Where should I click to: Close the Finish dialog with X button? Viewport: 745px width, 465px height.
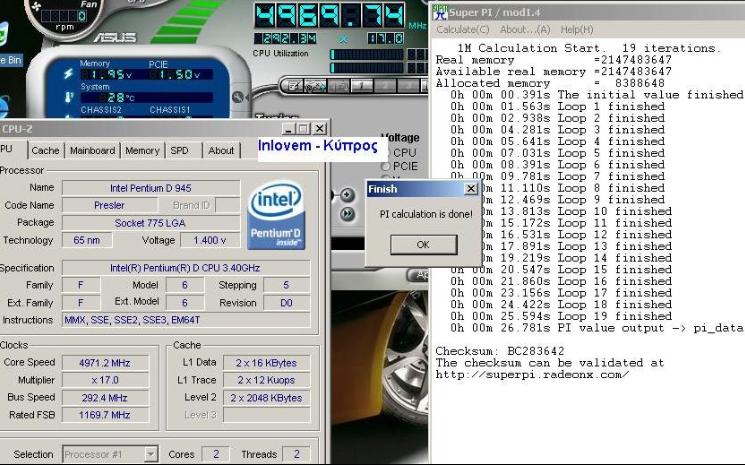[471, 188]
